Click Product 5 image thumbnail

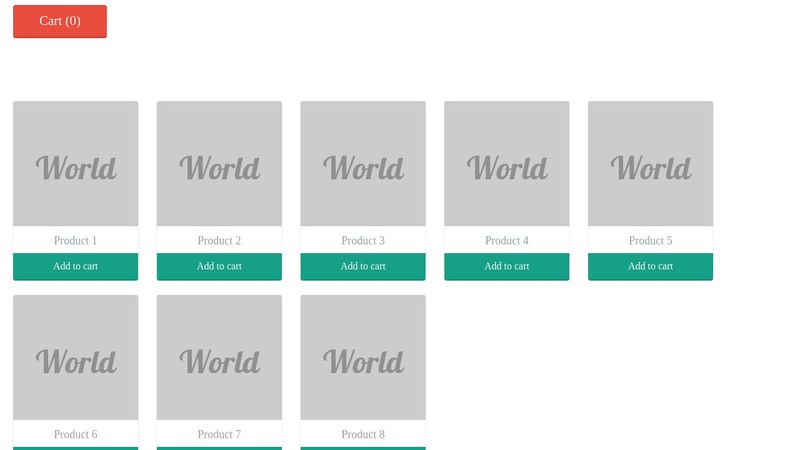[x=651, y=163]
